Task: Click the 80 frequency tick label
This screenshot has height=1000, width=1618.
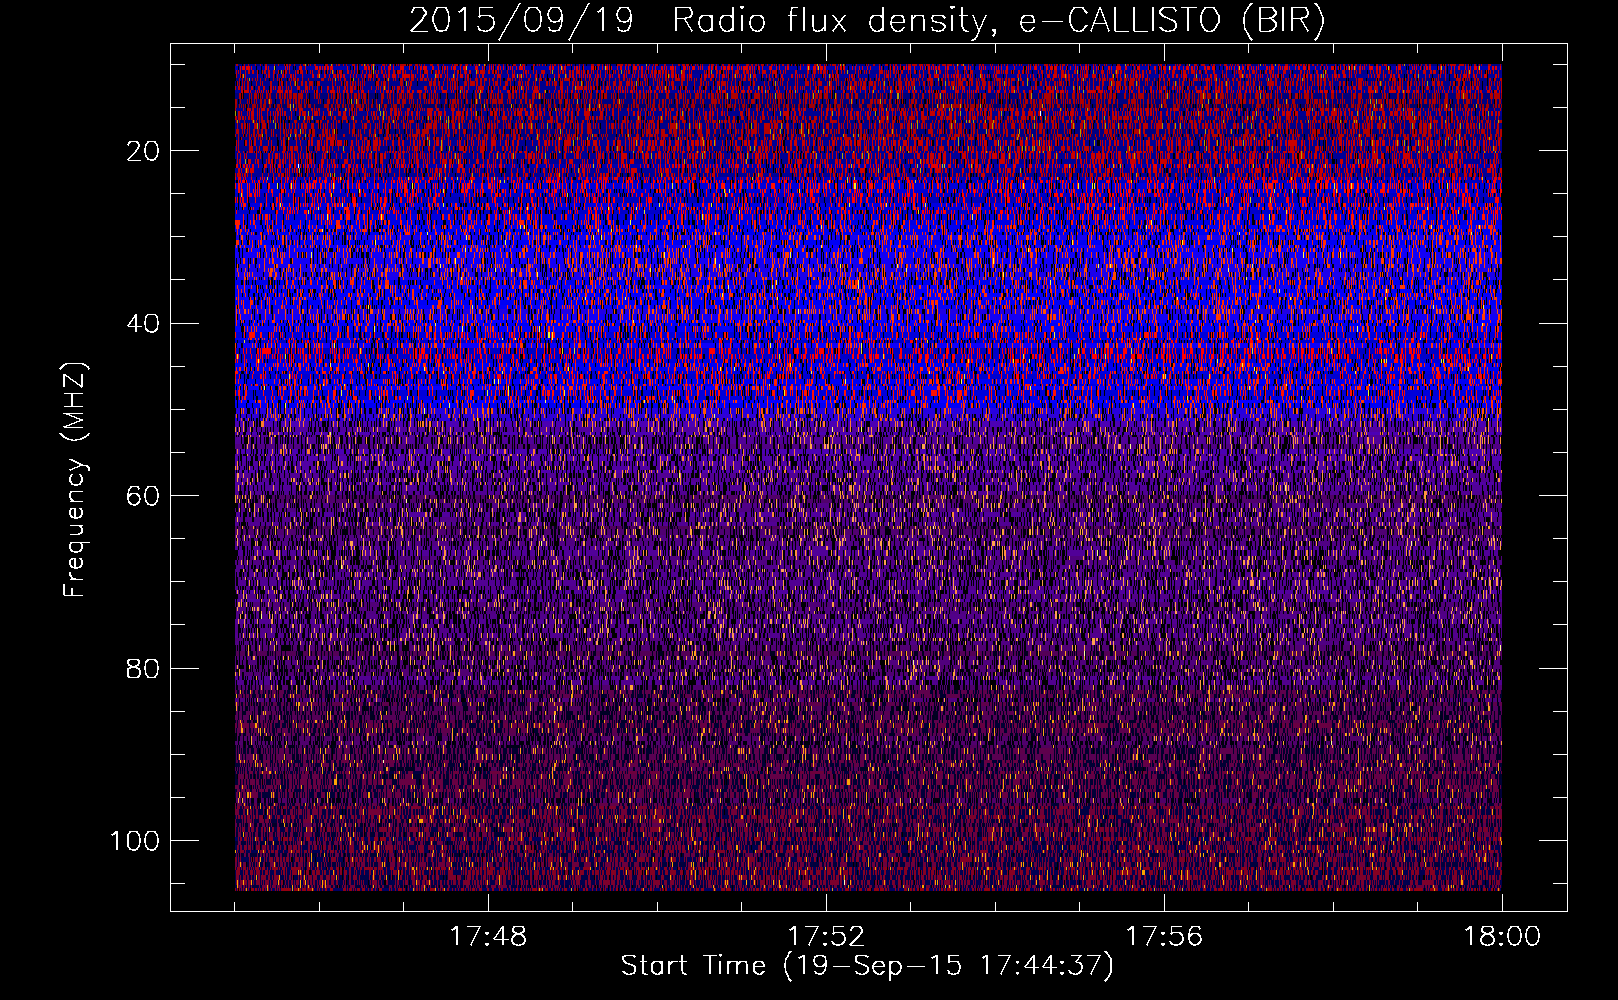Action: click(x=143, y=668)
